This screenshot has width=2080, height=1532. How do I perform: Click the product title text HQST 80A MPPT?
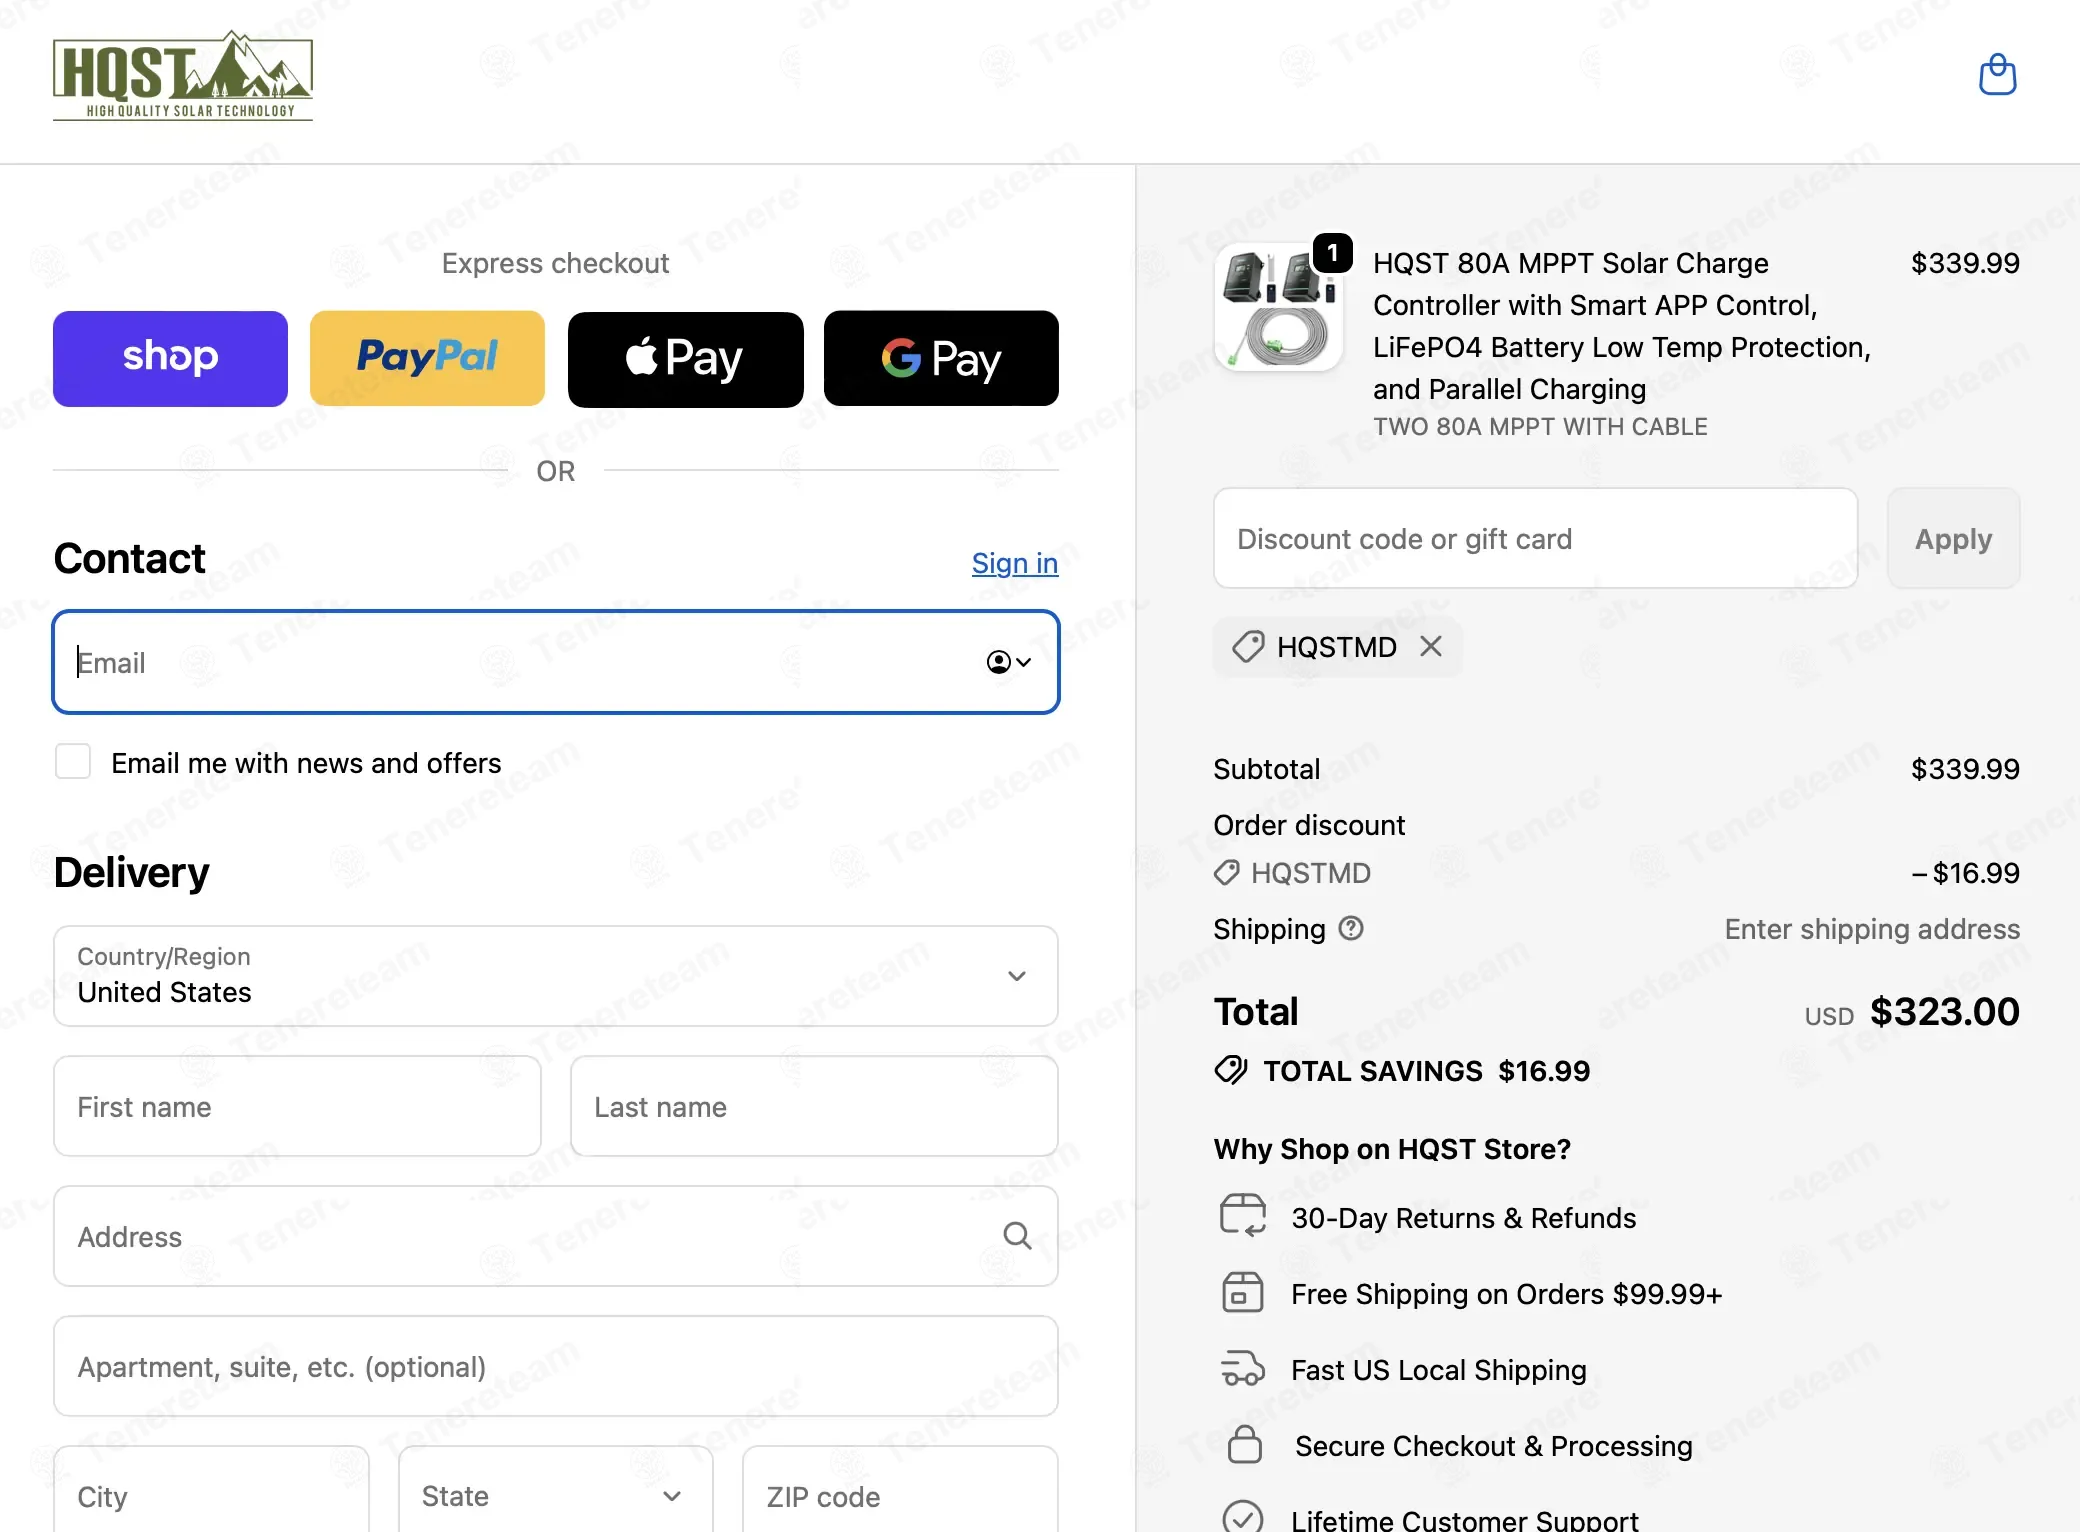(x=1622, y=326)
